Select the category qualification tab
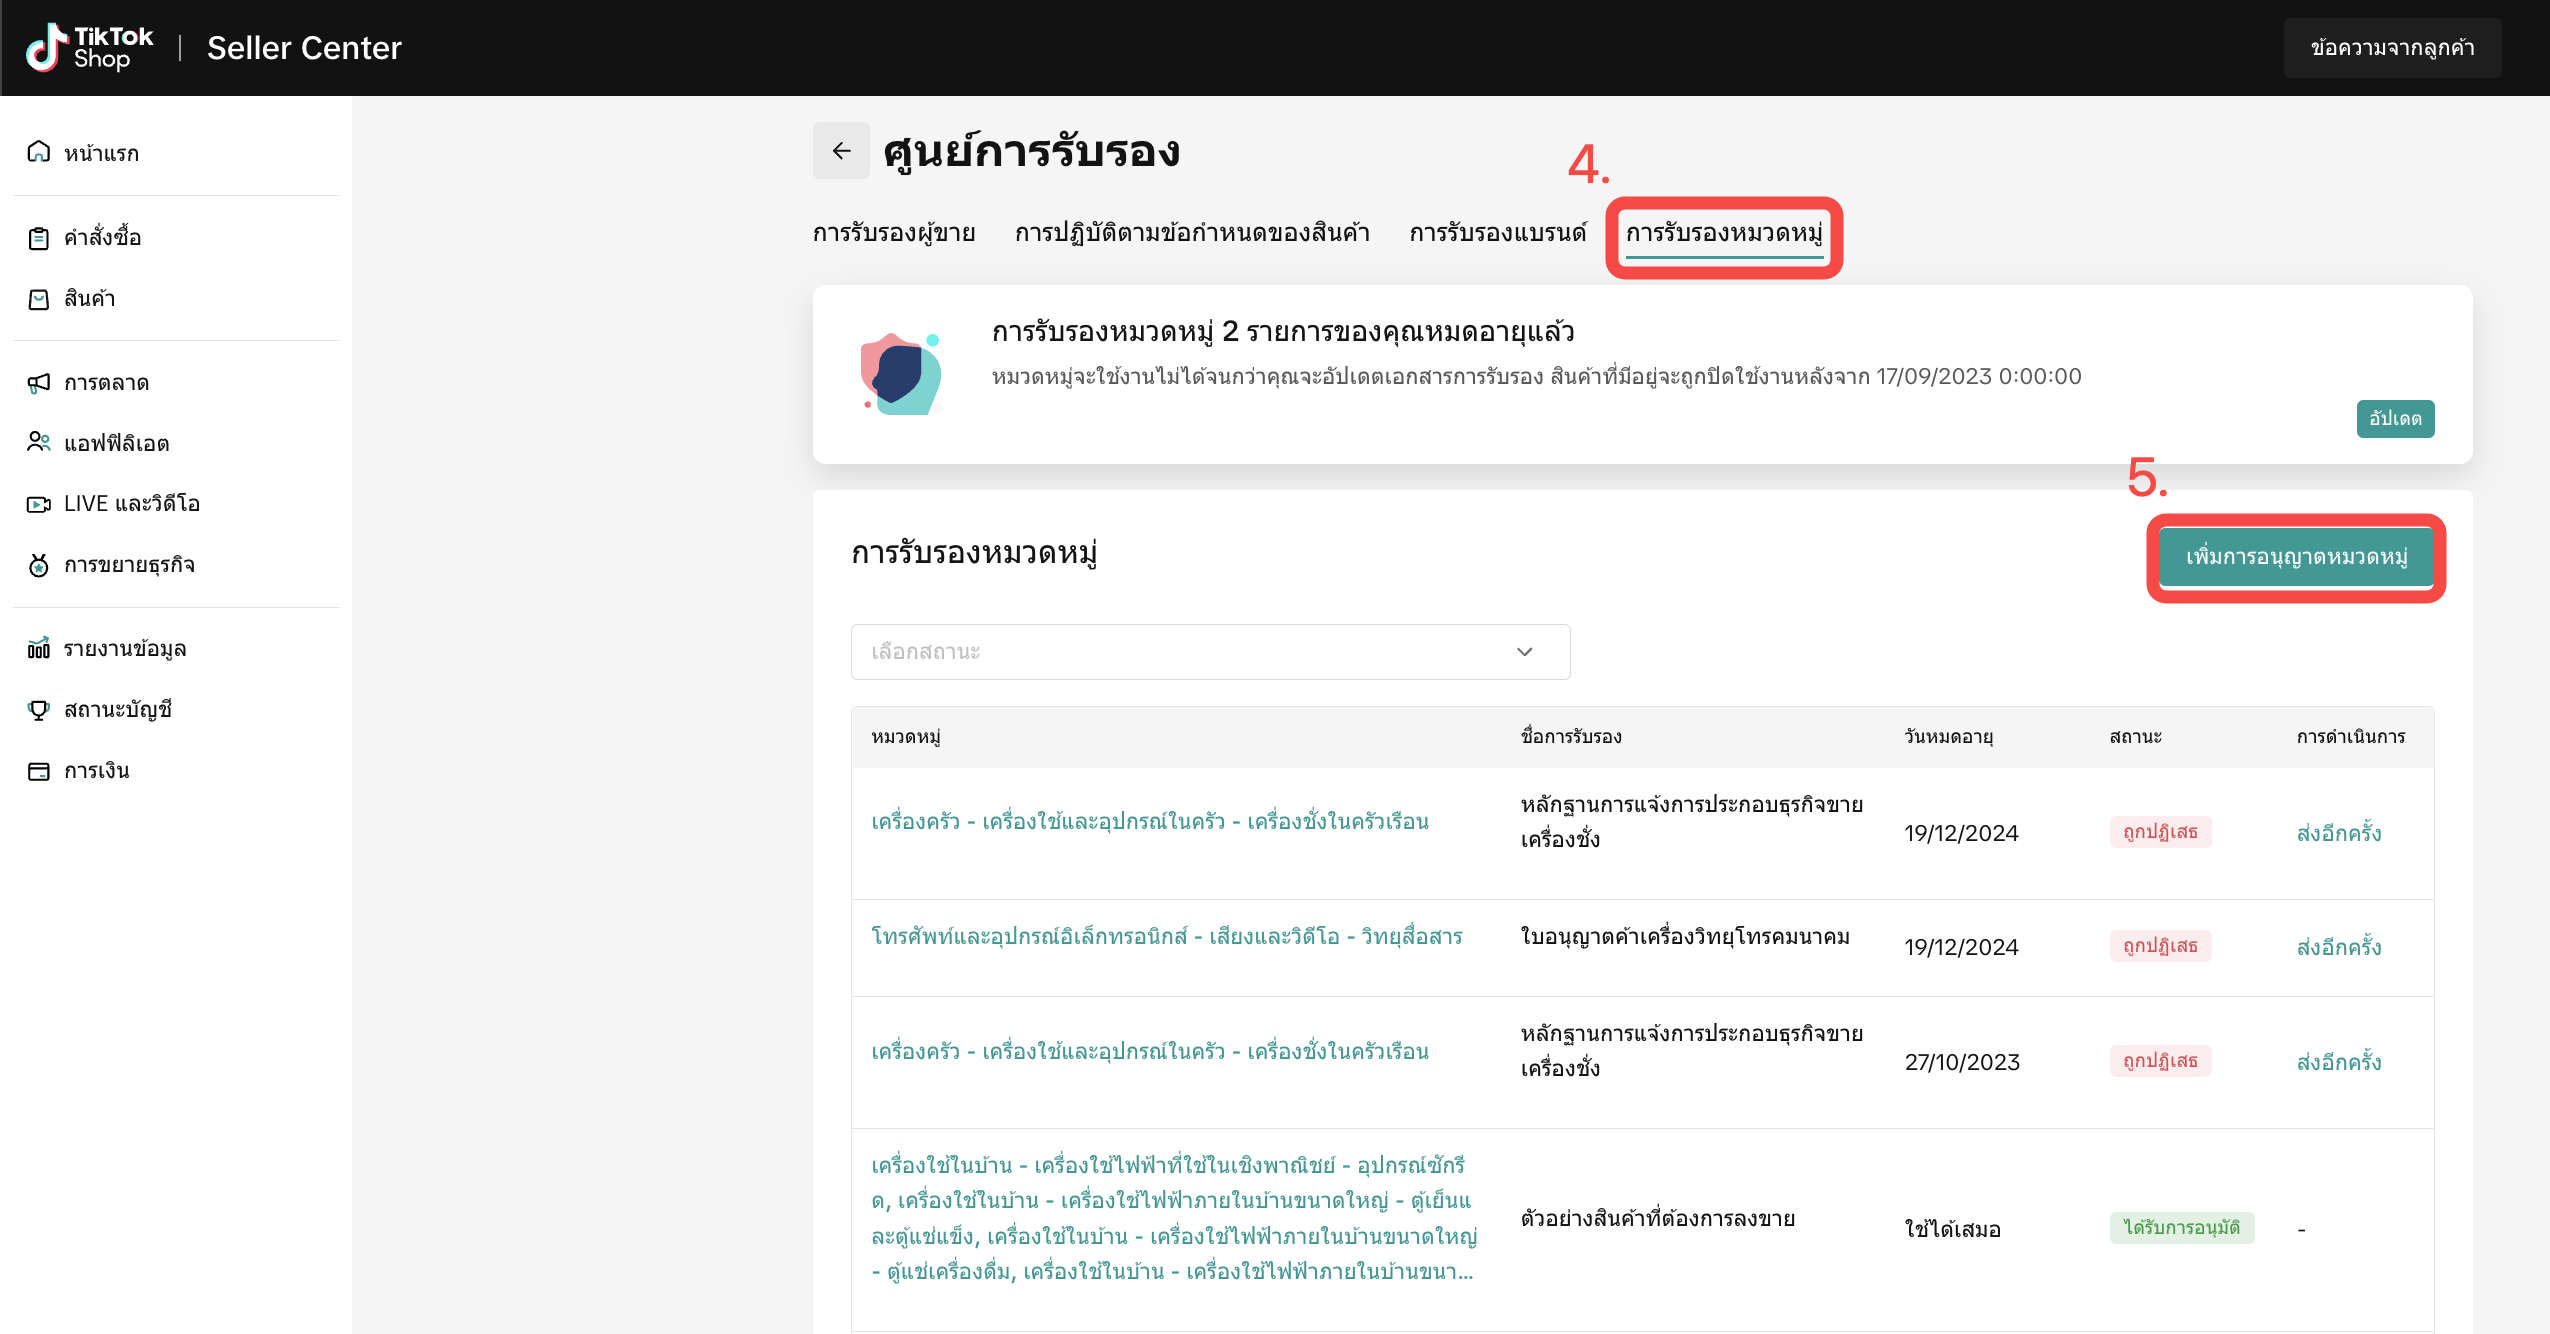Image resolution: width=2550 pixels, height=1334 pixels. click(1723, 234)
